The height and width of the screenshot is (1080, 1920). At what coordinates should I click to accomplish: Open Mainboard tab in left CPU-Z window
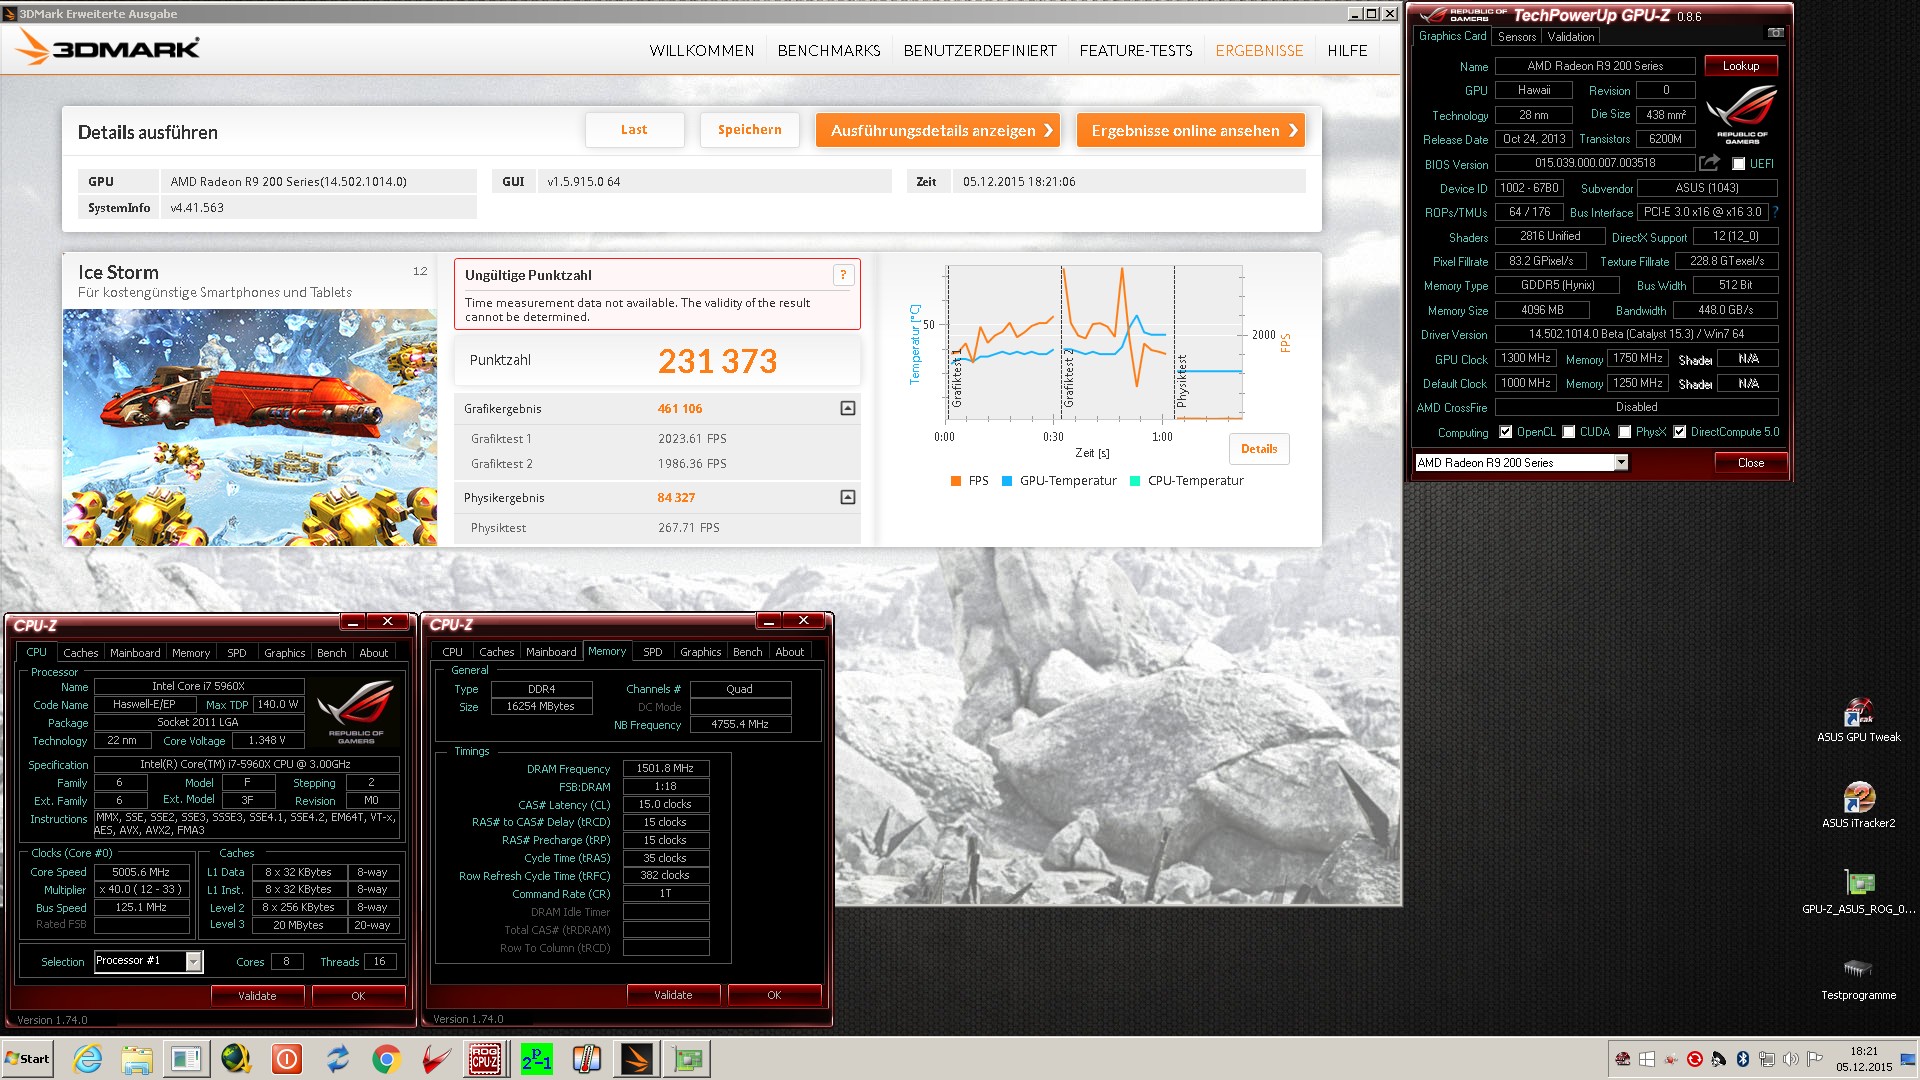tap(135, 652)
